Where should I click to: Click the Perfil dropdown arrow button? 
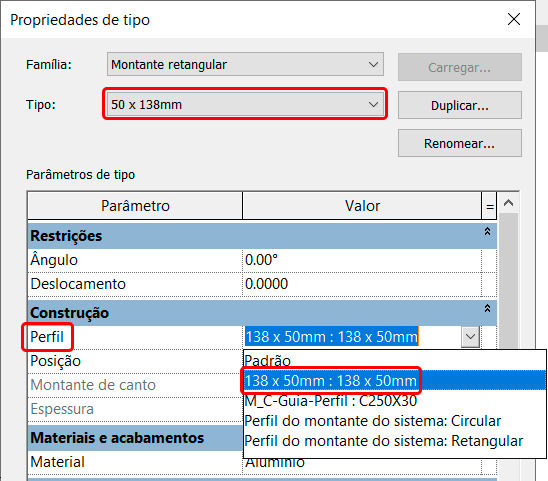pos(470,337)
